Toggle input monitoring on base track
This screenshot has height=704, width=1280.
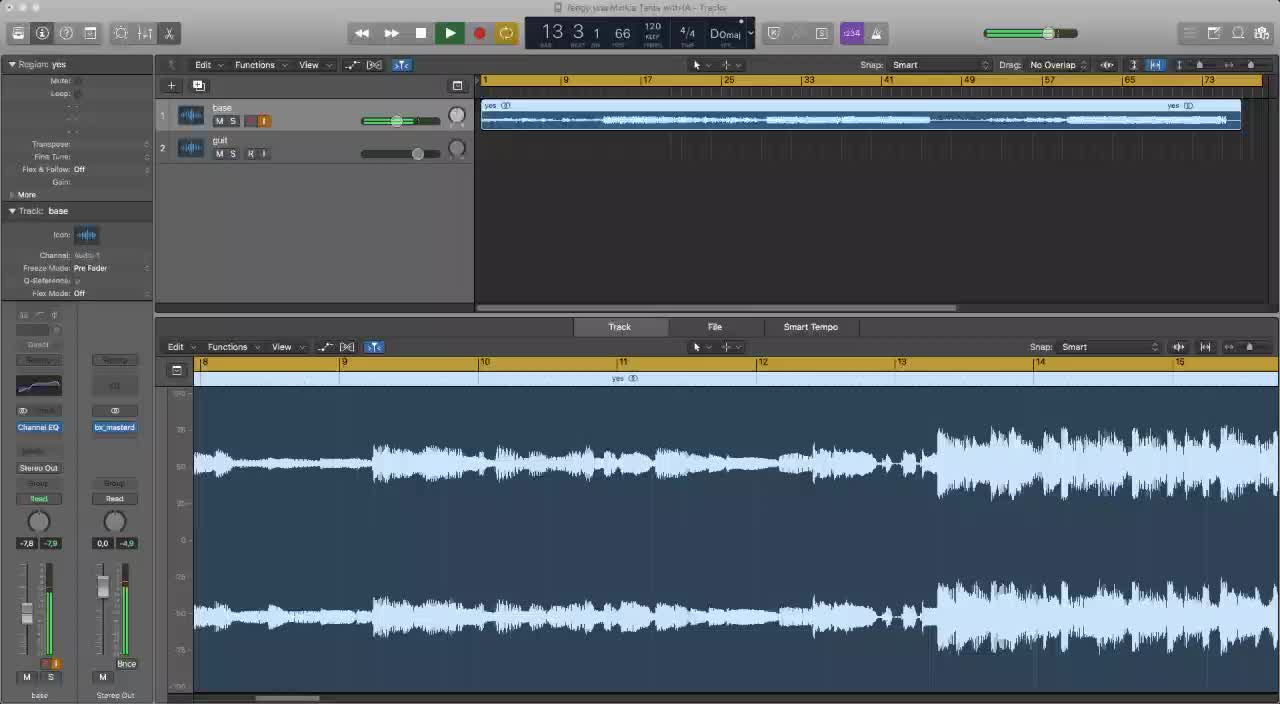264,121
